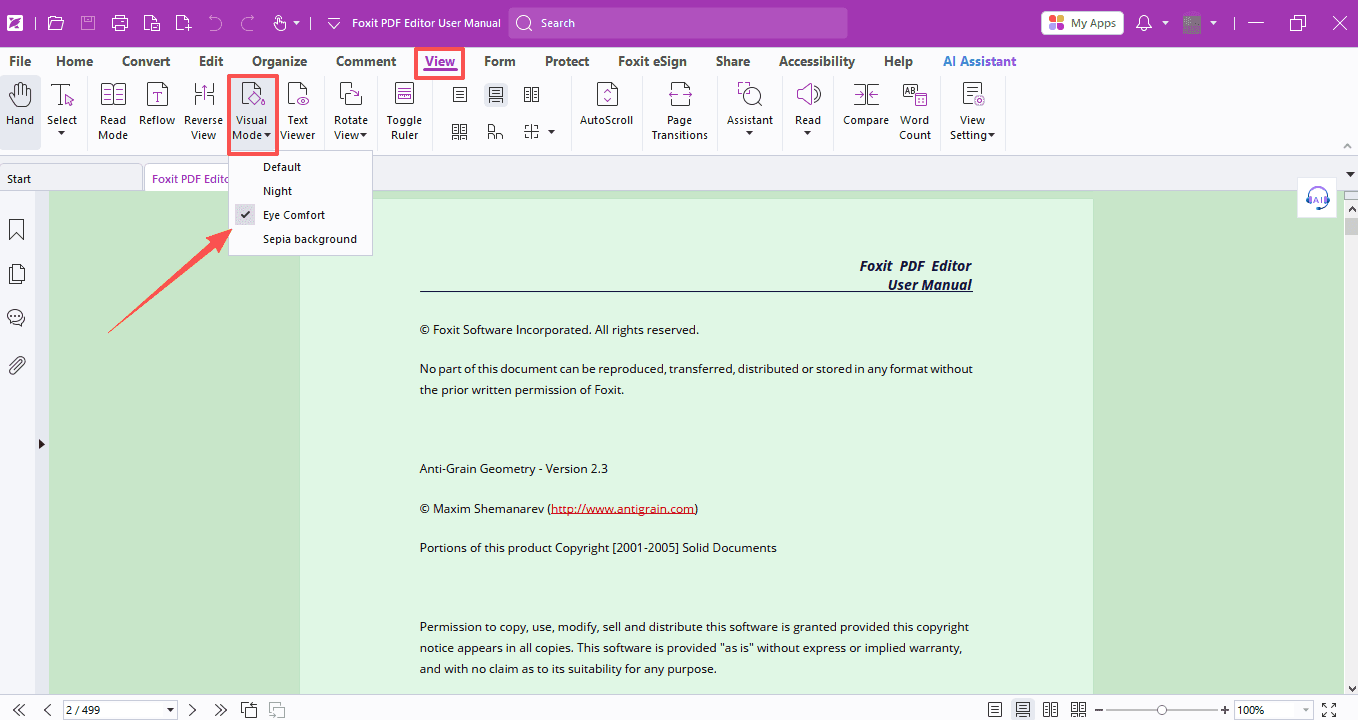Click the Compare documents tool
The image size is (1358, 720).
click(x=866, y=104)
